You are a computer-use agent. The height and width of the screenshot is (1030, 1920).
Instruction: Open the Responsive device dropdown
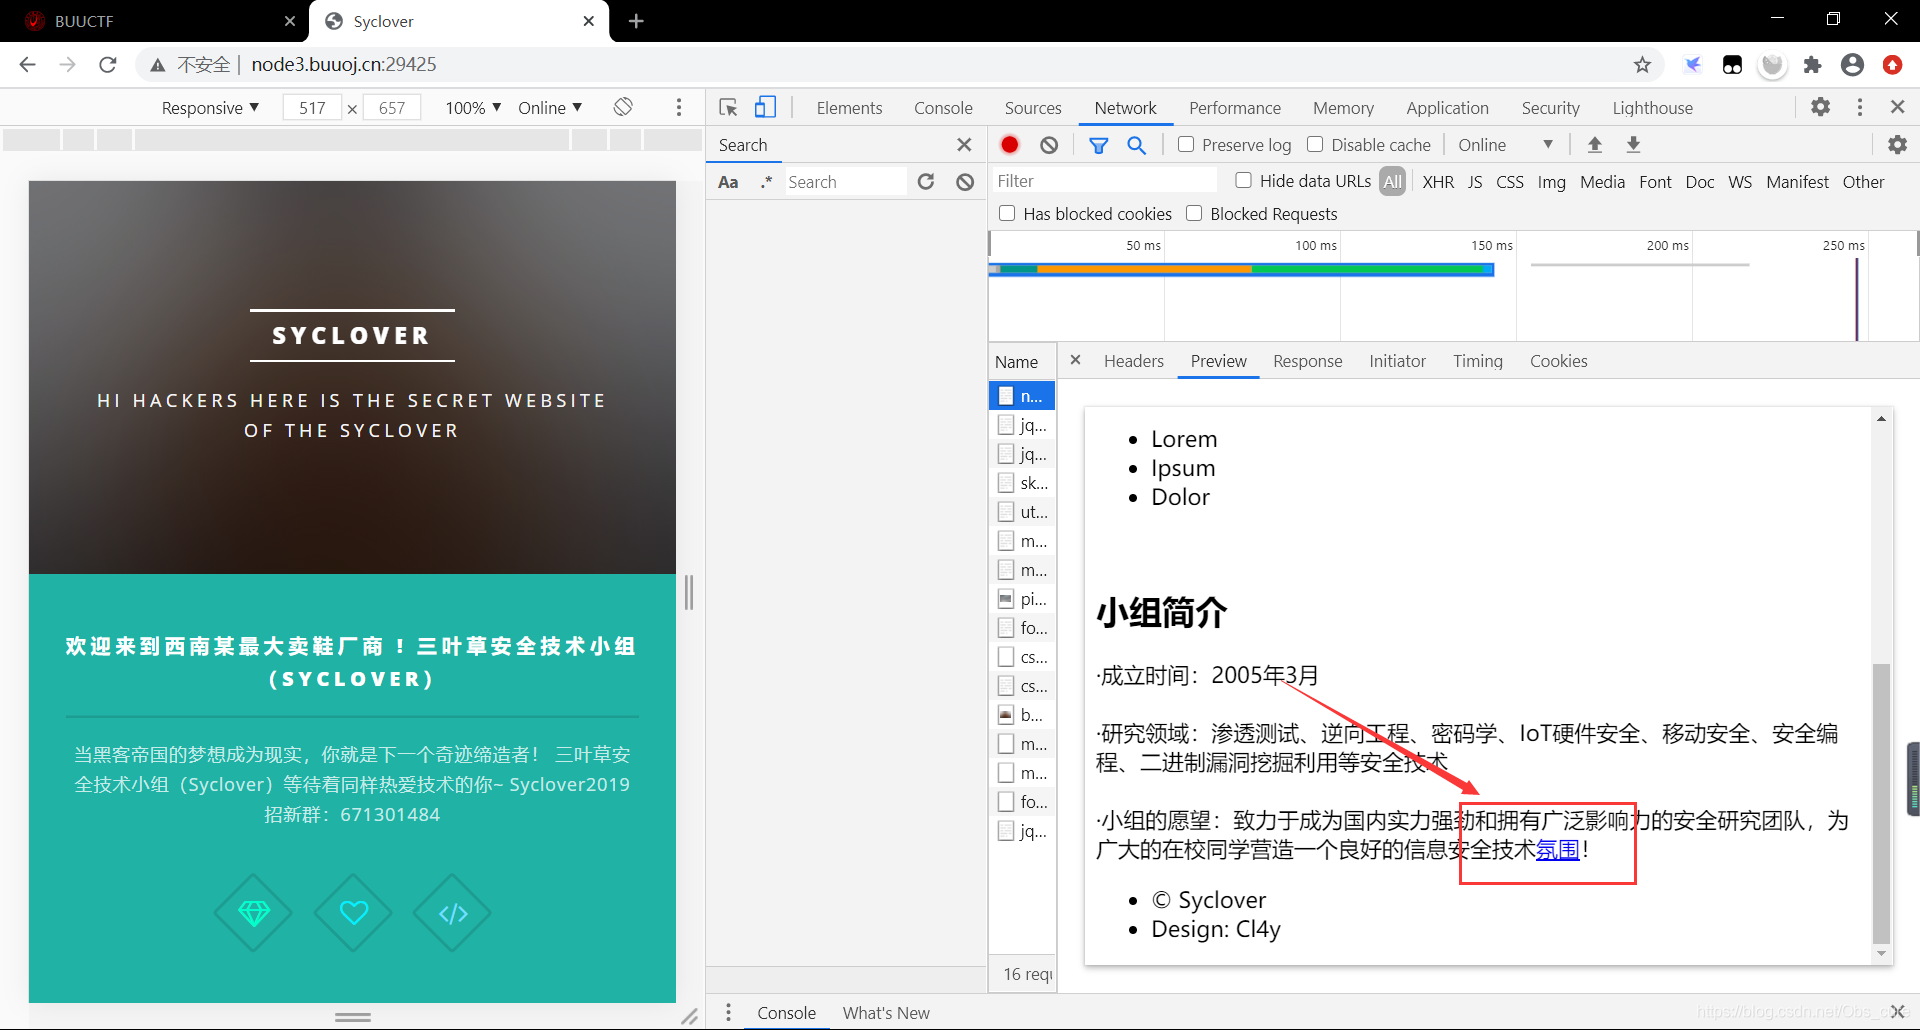pyautogui.click(x=210, y=108)
